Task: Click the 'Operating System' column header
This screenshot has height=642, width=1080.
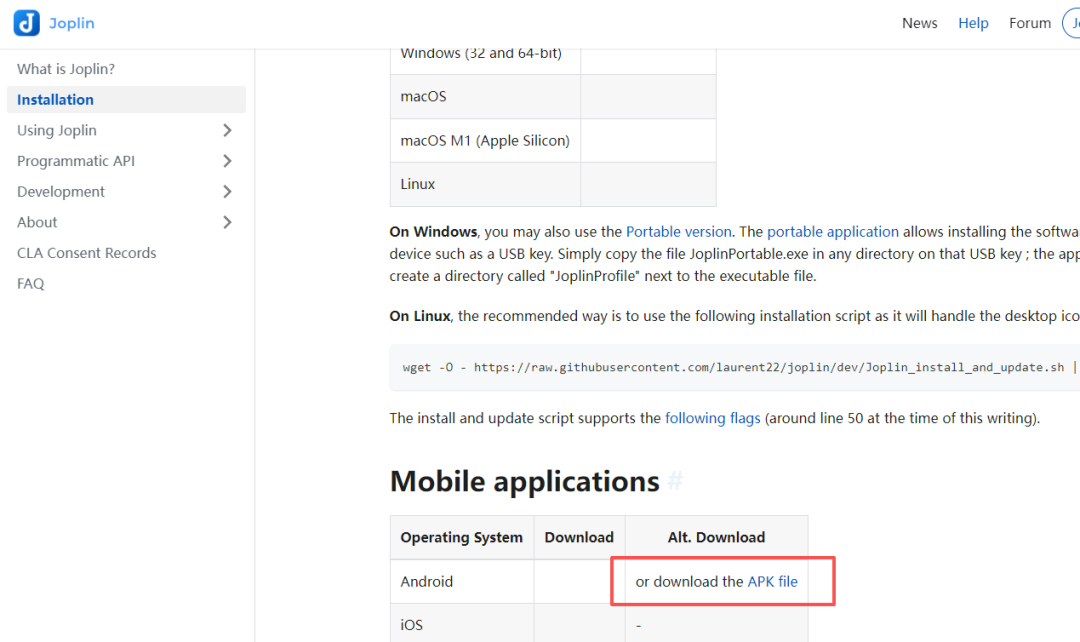Action: point(461,537)
